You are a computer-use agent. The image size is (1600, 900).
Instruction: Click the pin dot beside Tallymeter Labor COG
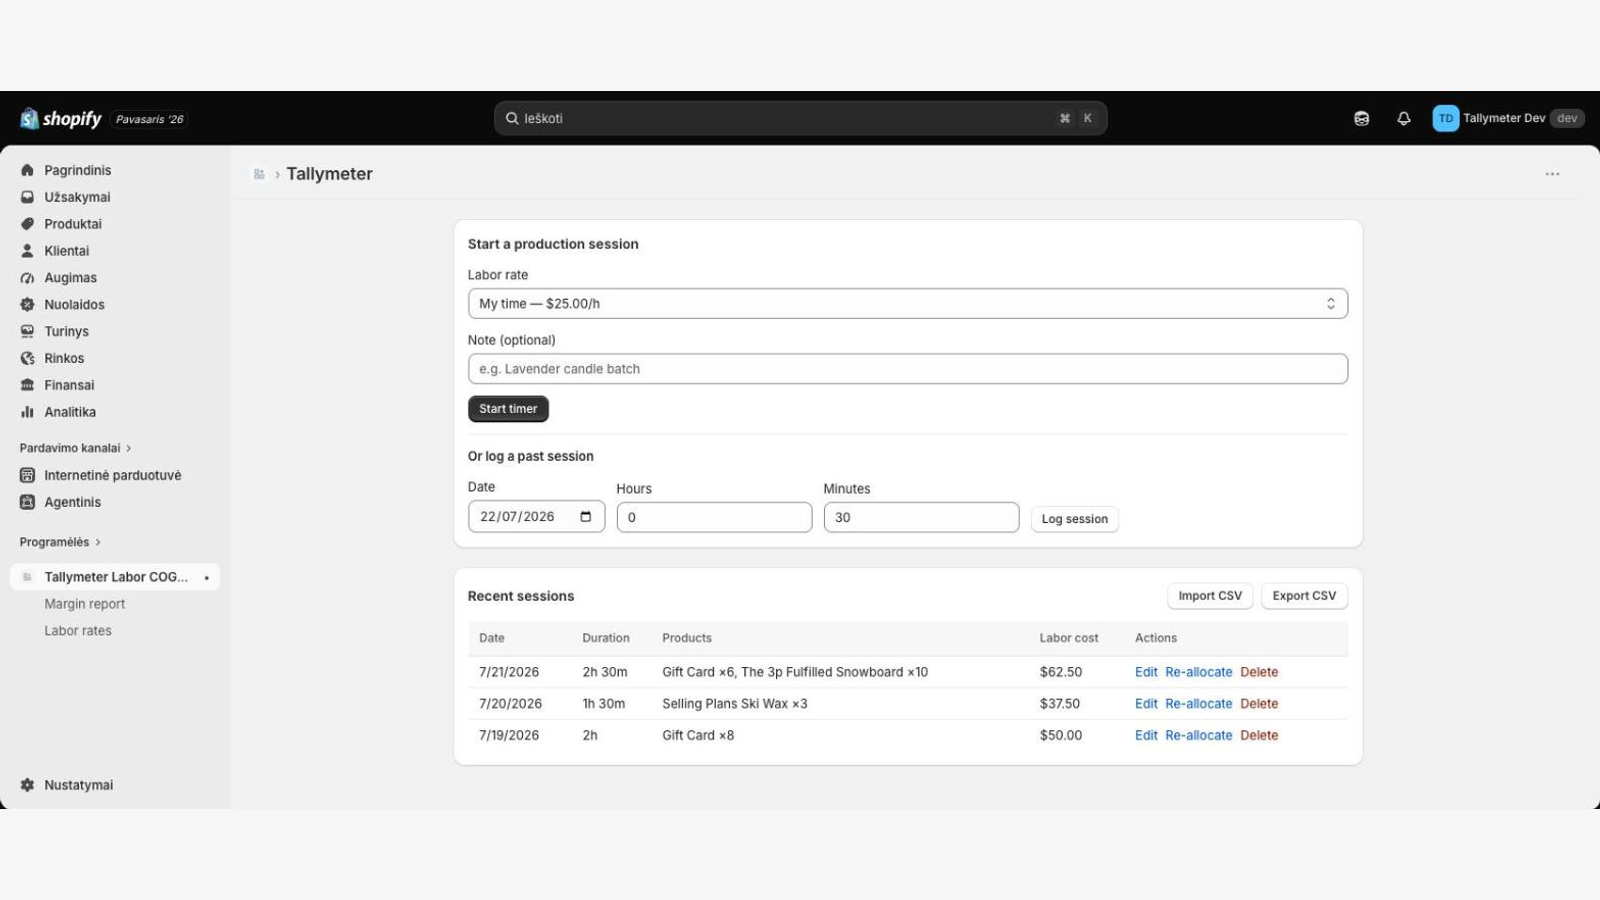point(207,578)
